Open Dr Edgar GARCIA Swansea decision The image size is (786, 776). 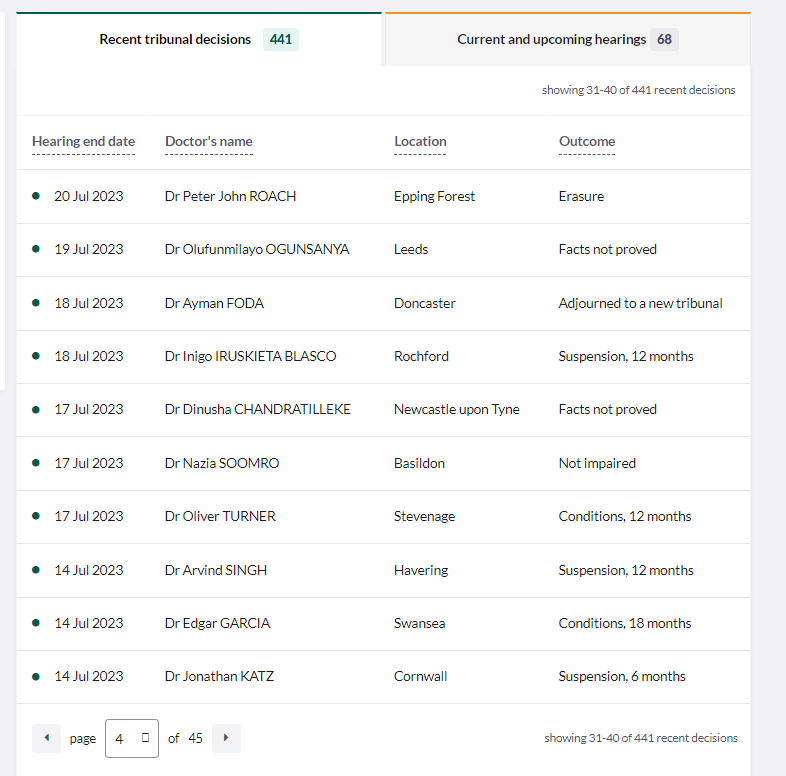(217, 623)
